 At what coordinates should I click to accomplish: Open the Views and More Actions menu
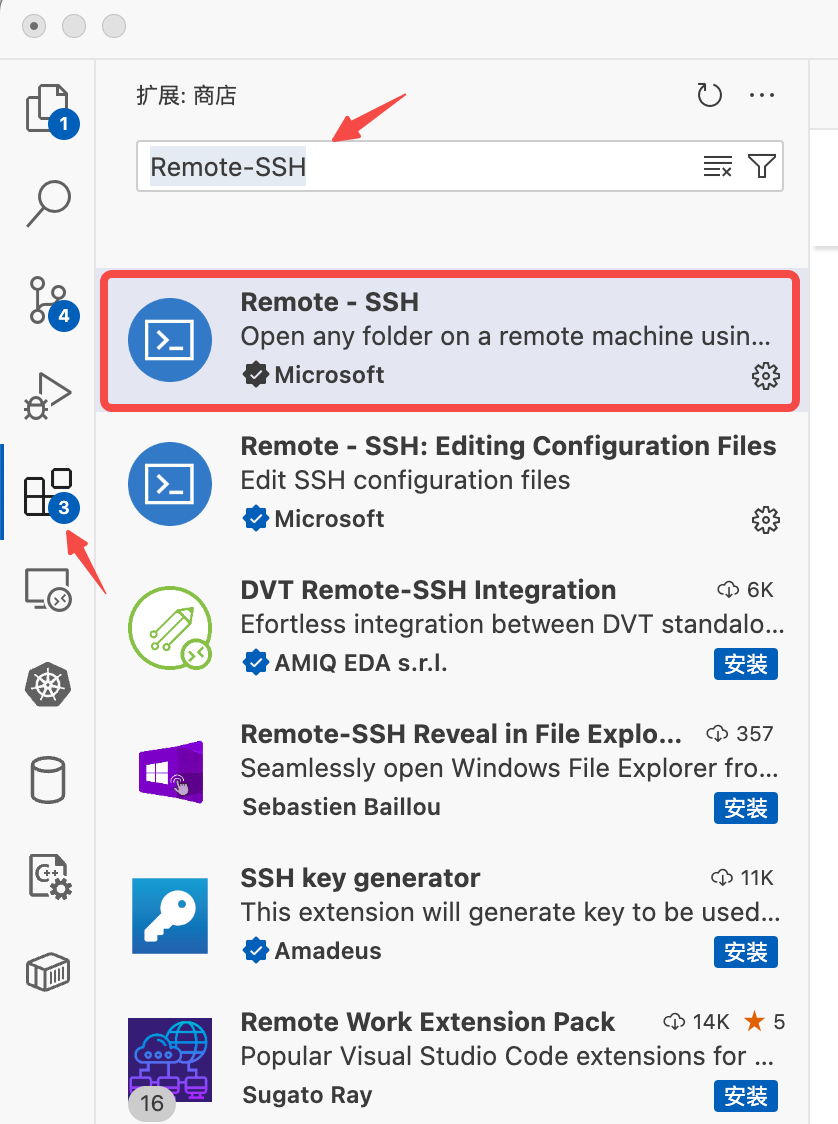762,95
